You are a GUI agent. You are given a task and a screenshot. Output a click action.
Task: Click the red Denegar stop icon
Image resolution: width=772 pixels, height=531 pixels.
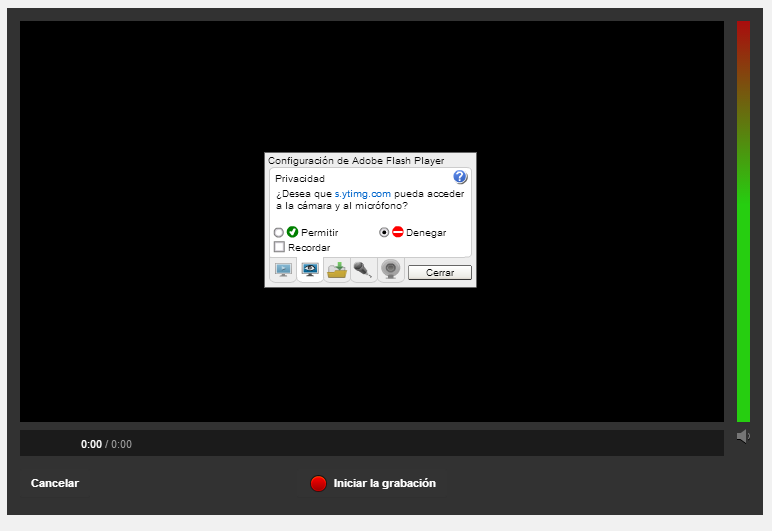(398, 232)
